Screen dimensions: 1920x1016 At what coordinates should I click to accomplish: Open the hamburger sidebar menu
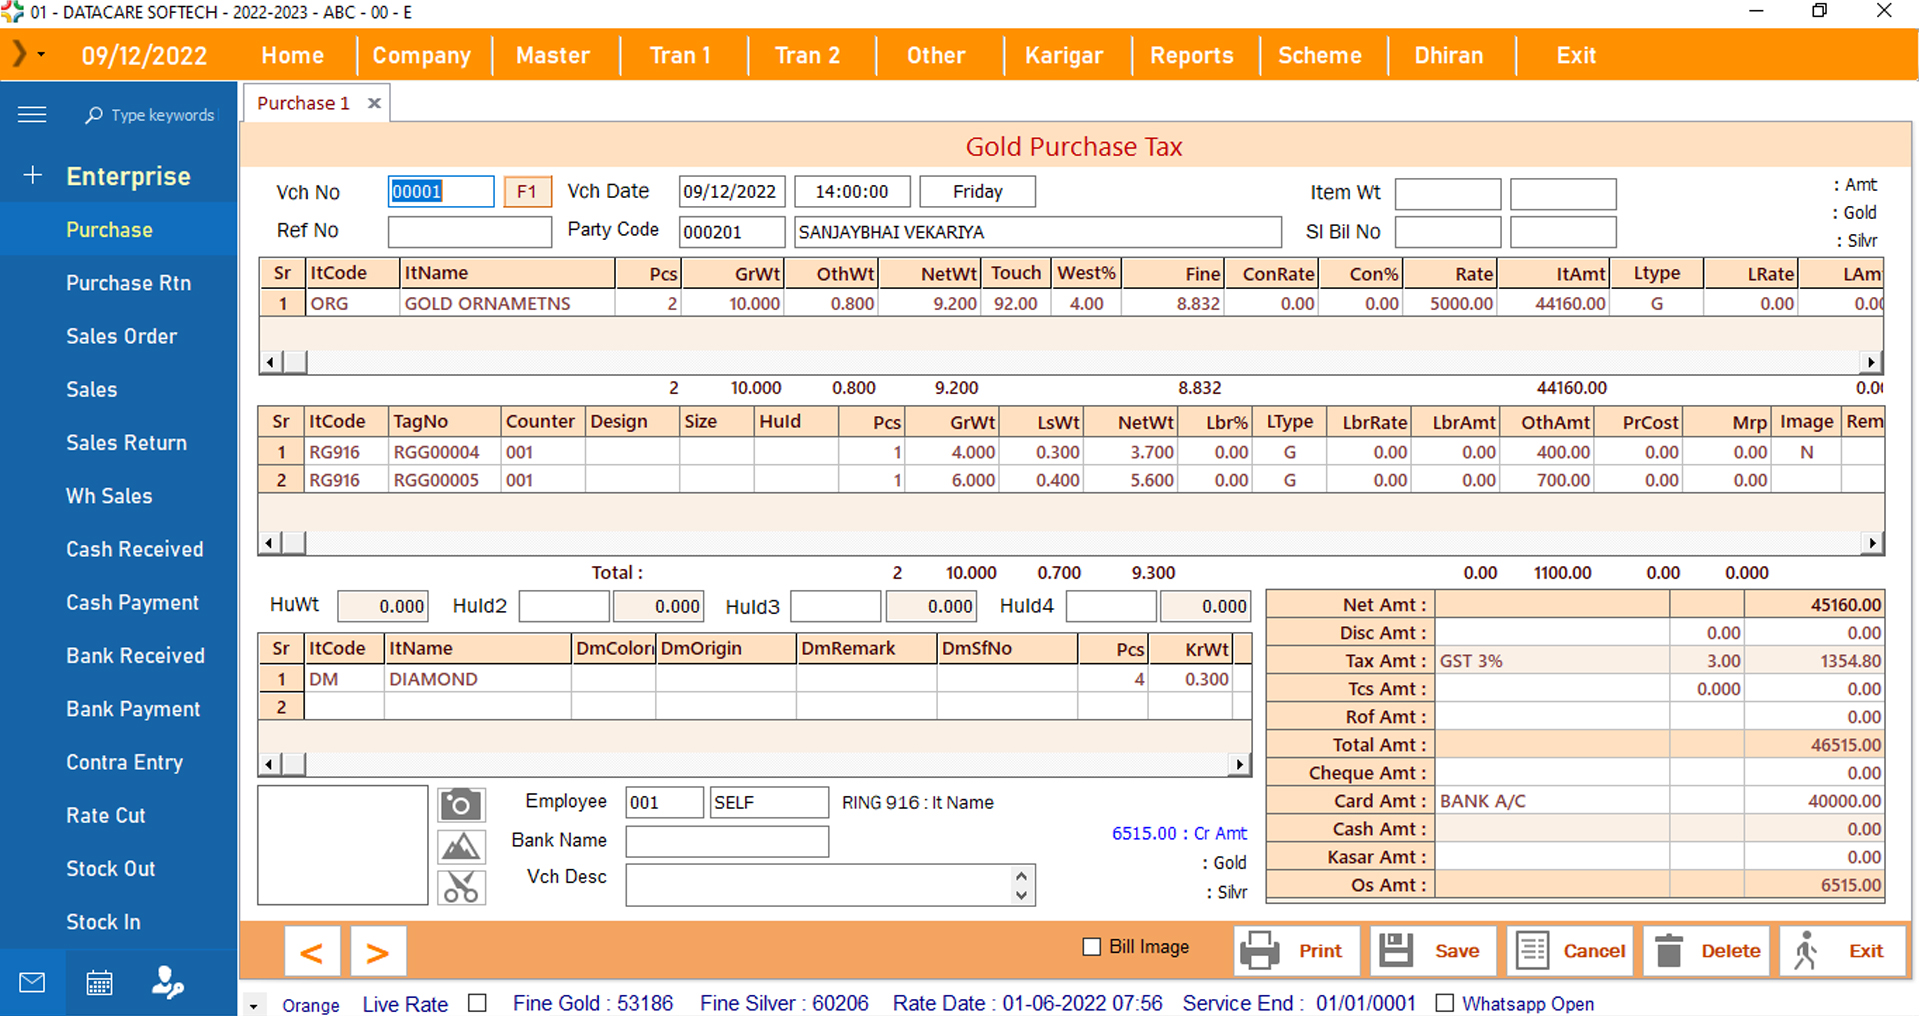[32, 115]
